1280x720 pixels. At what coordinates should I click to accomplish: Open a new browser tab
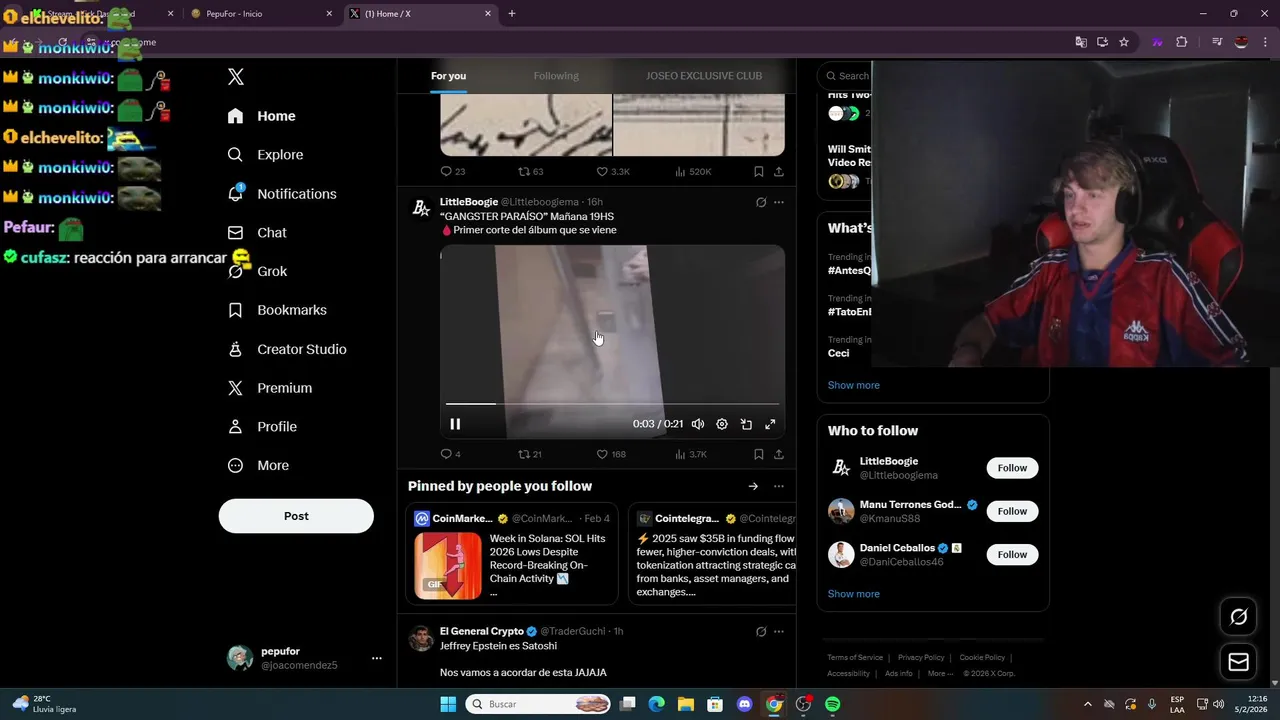(x=512, y=14)
